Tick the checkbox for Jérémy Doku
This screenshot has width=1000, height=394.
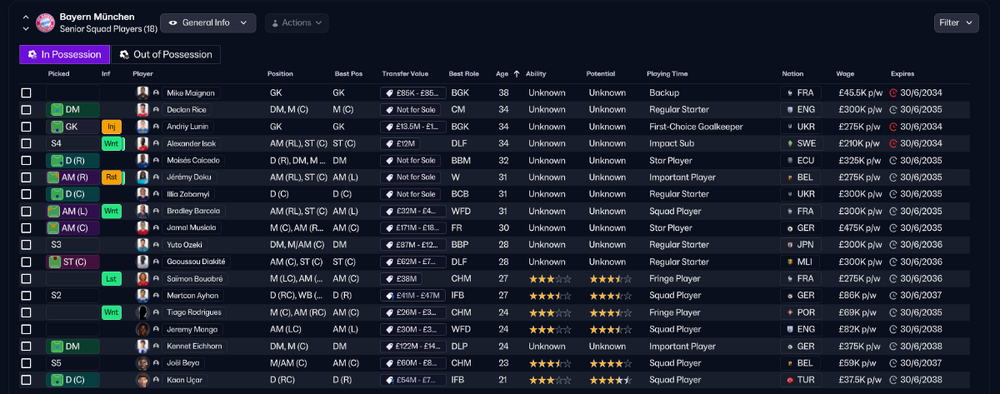click(x=26, y=177)
